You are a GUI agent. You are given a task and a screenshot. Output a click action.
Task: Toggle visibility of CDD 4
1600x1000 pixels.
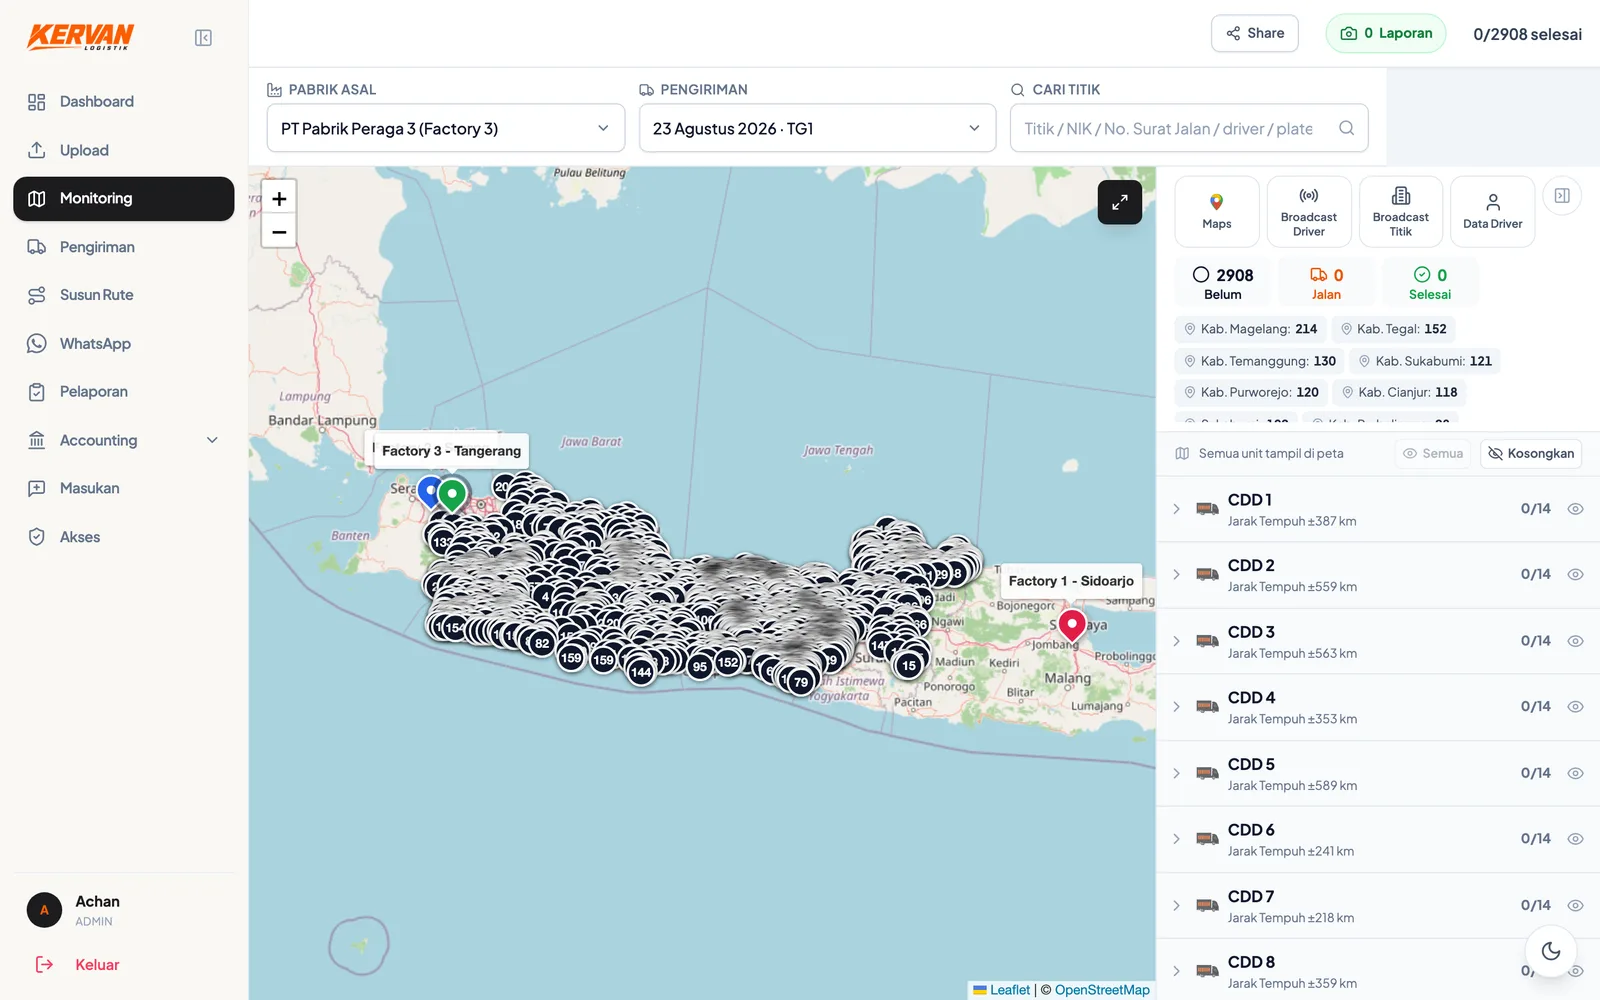click(1575, 707)
